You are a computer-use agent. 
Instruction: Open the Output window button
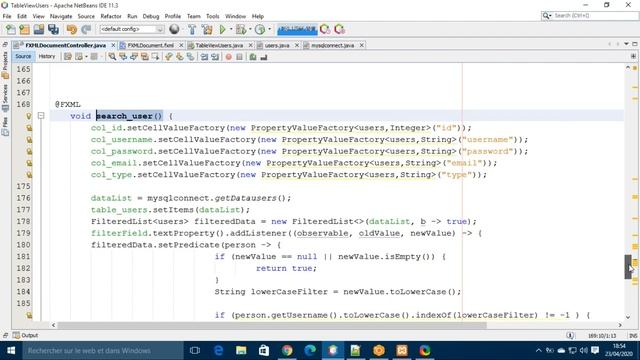coord(25,336)
